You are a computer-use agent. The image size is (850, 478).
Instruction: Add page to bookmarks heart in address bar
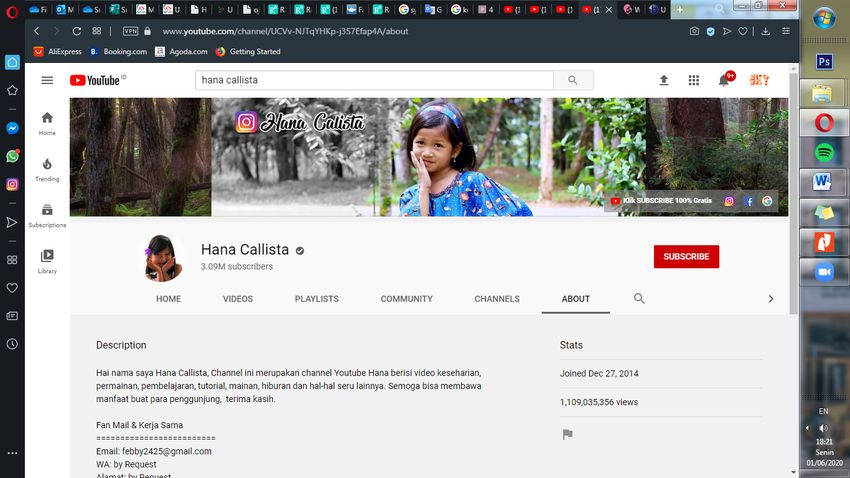(x=743, y=31)
